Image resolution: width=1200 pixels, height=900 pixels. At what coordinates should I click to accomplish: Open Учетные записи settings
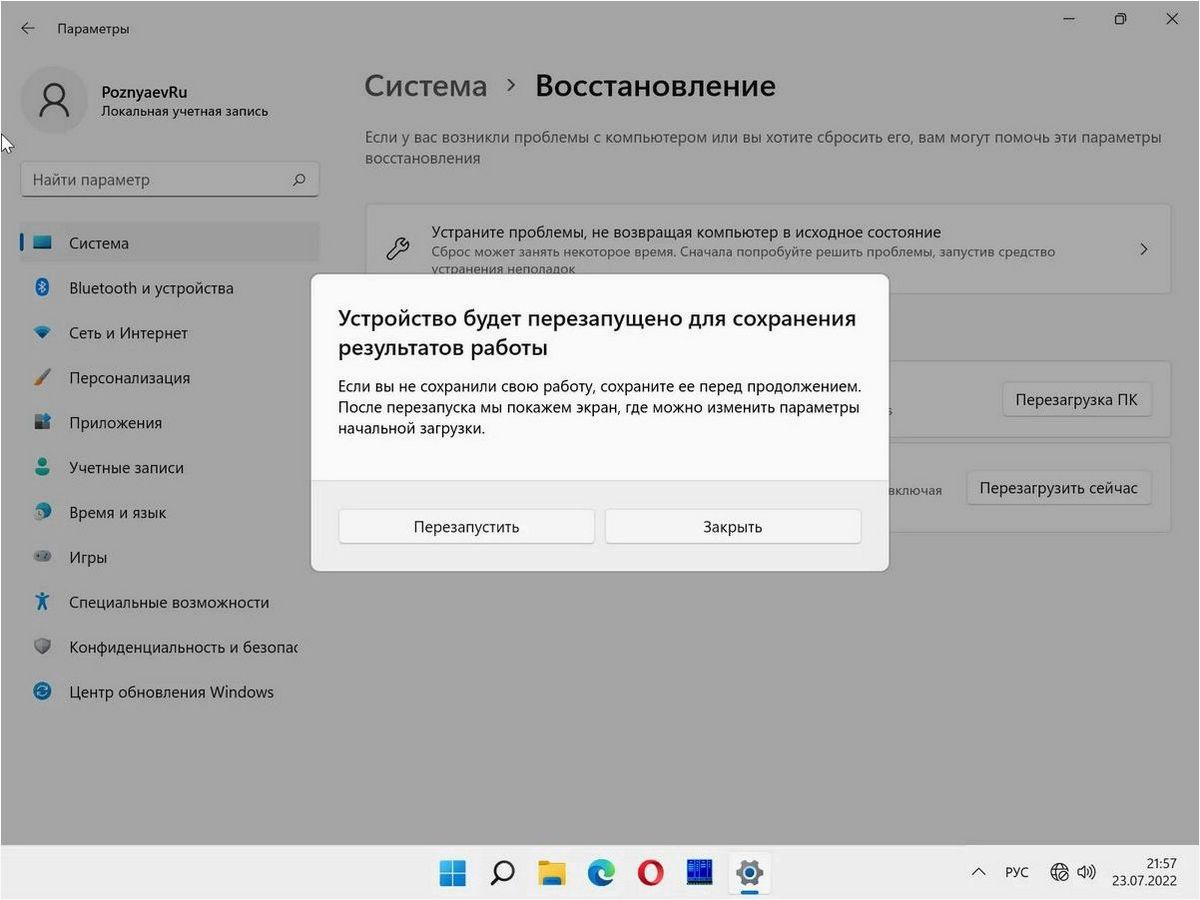[x=169, y=467]
